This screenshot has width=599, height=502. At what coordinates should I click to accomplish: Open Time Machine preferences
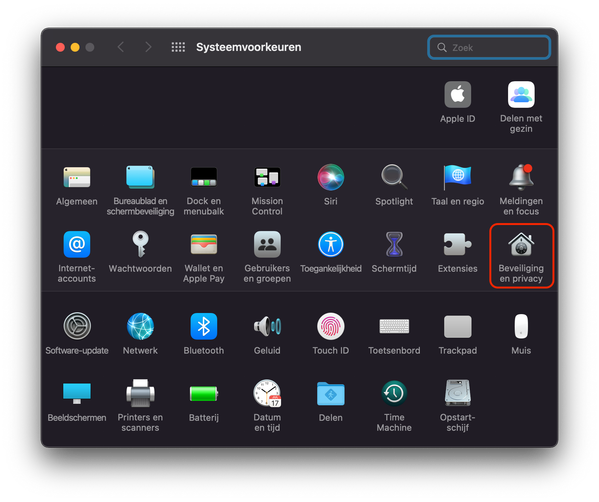pyautogui.click(x=394, y=393)
